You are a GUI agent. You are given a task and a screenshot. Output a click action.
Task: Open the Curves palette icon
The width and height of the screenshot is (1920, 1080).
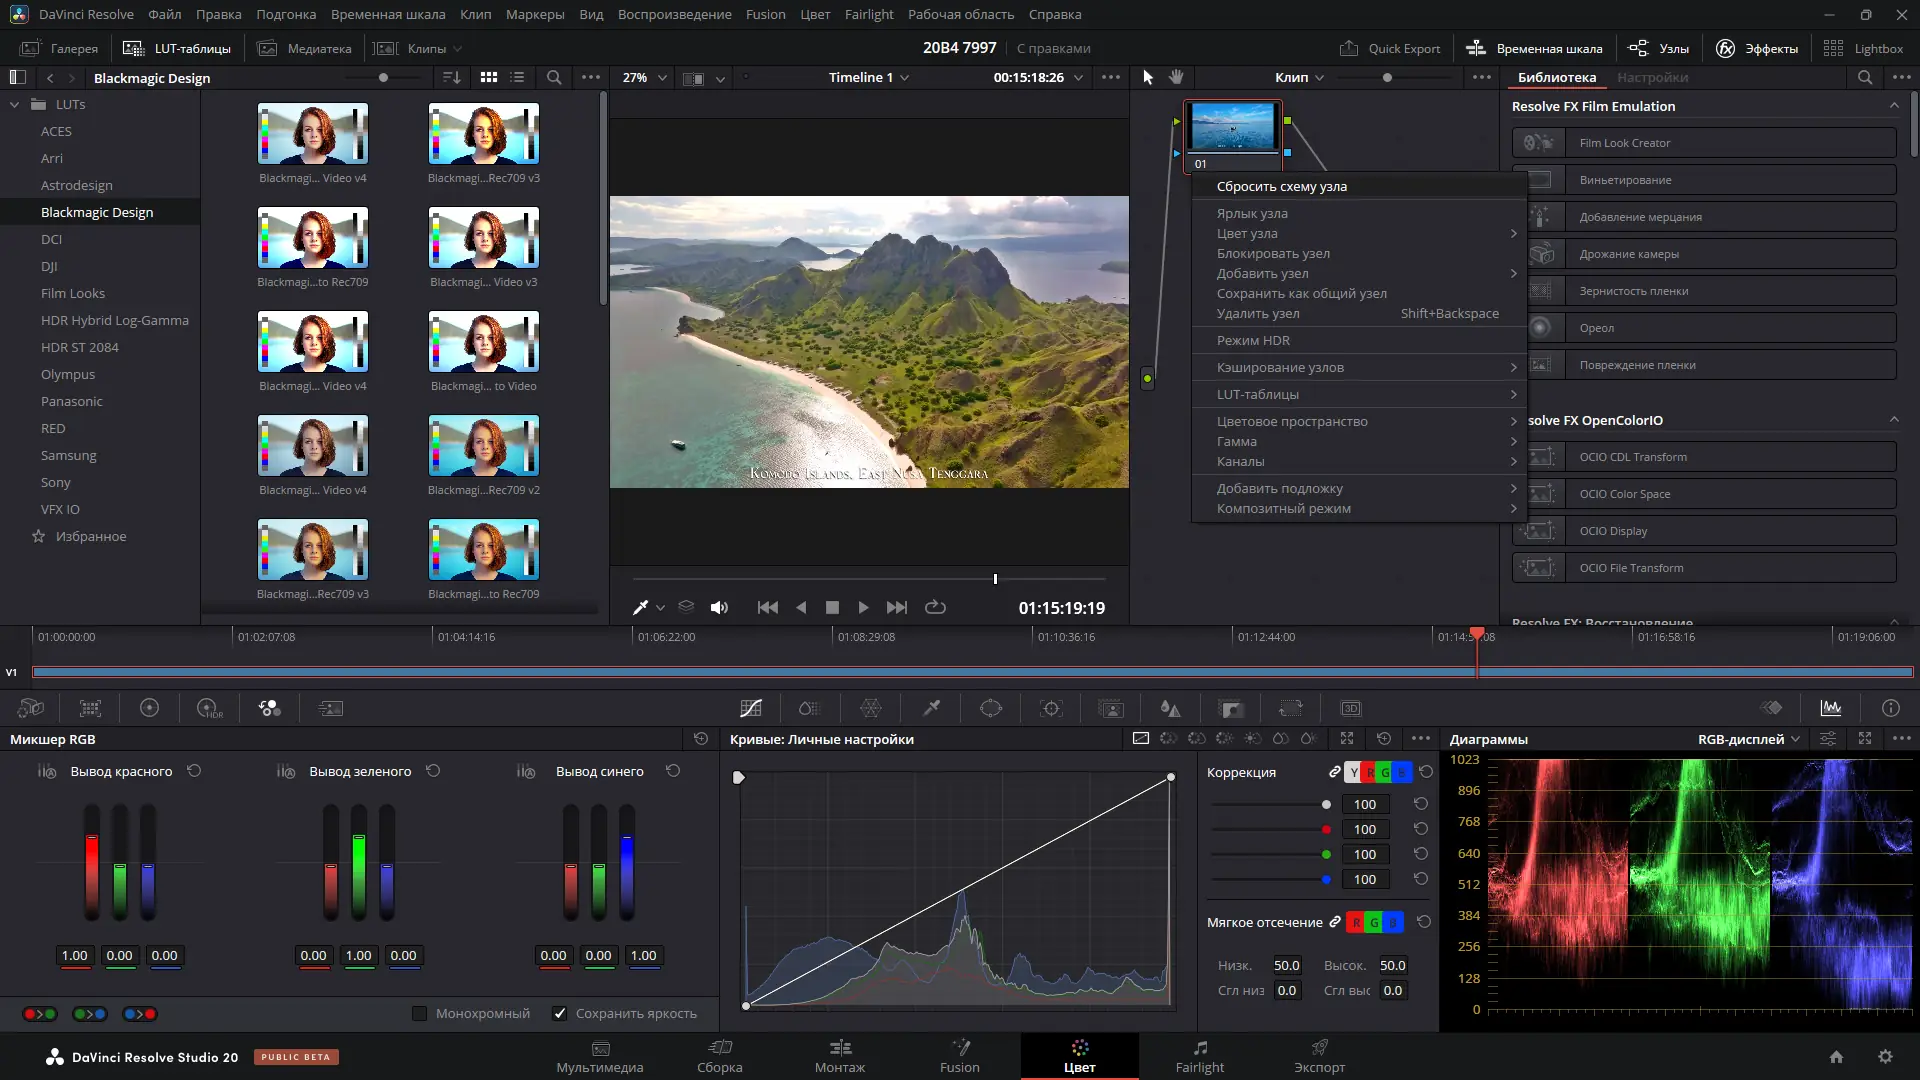pyautogui.click(x=751, y=708)
